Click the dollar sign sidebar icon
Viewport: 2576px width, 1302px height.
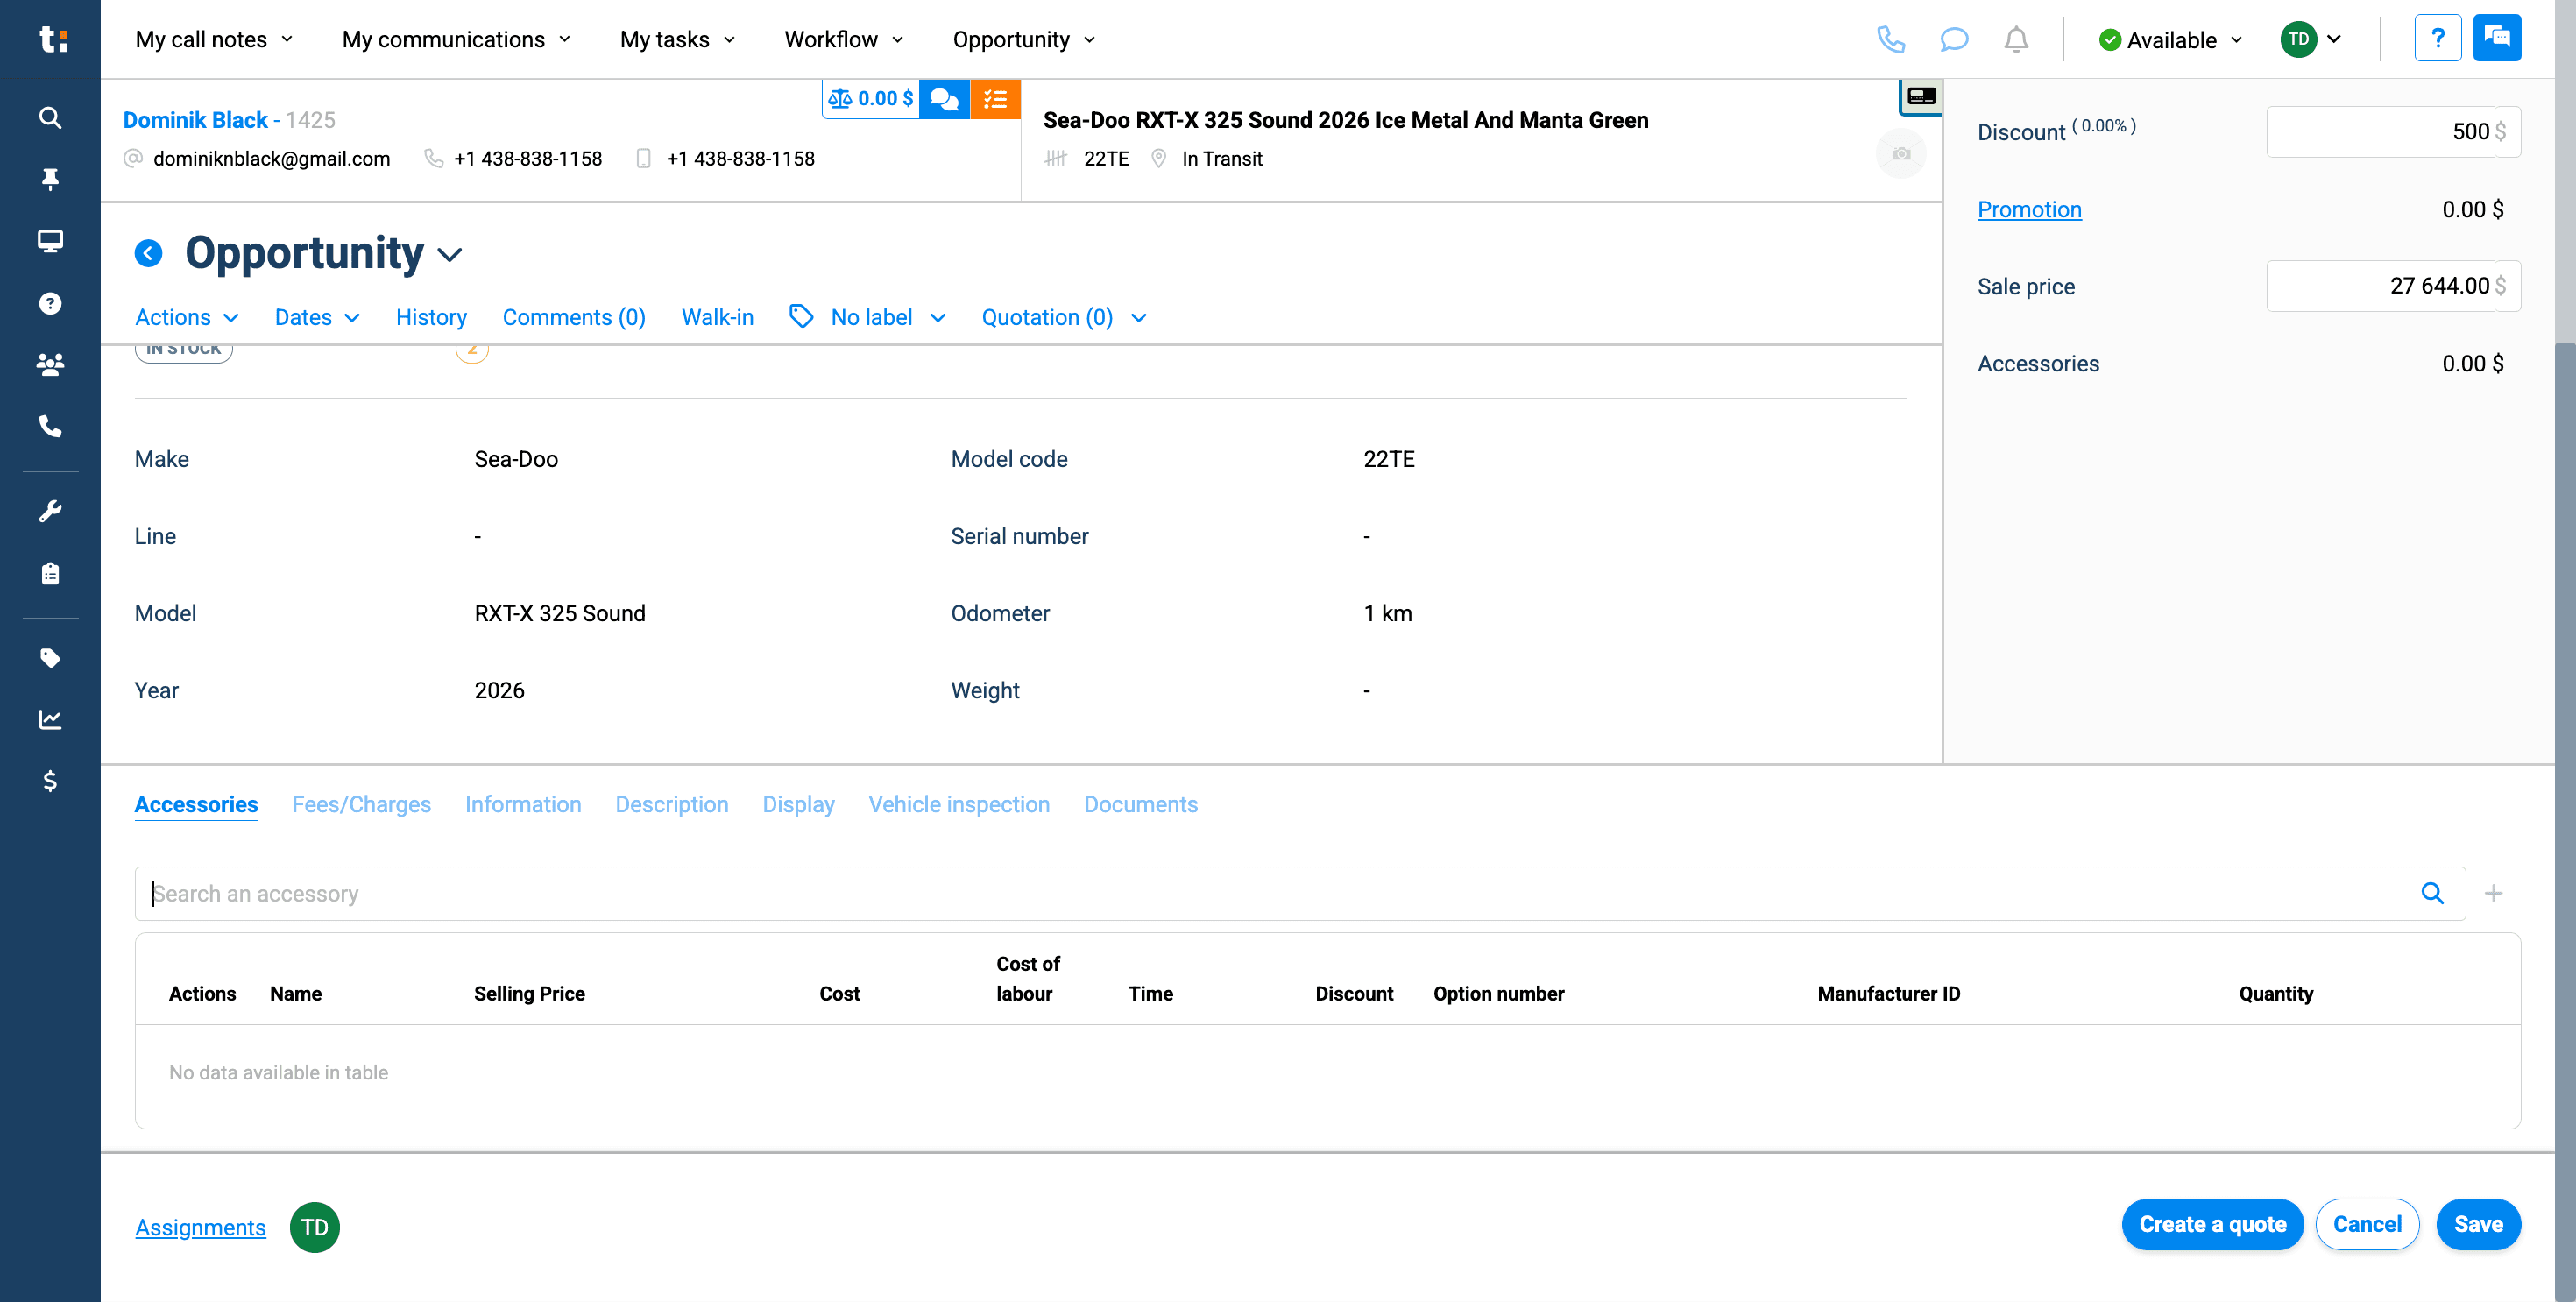click(x=50, y=781)
